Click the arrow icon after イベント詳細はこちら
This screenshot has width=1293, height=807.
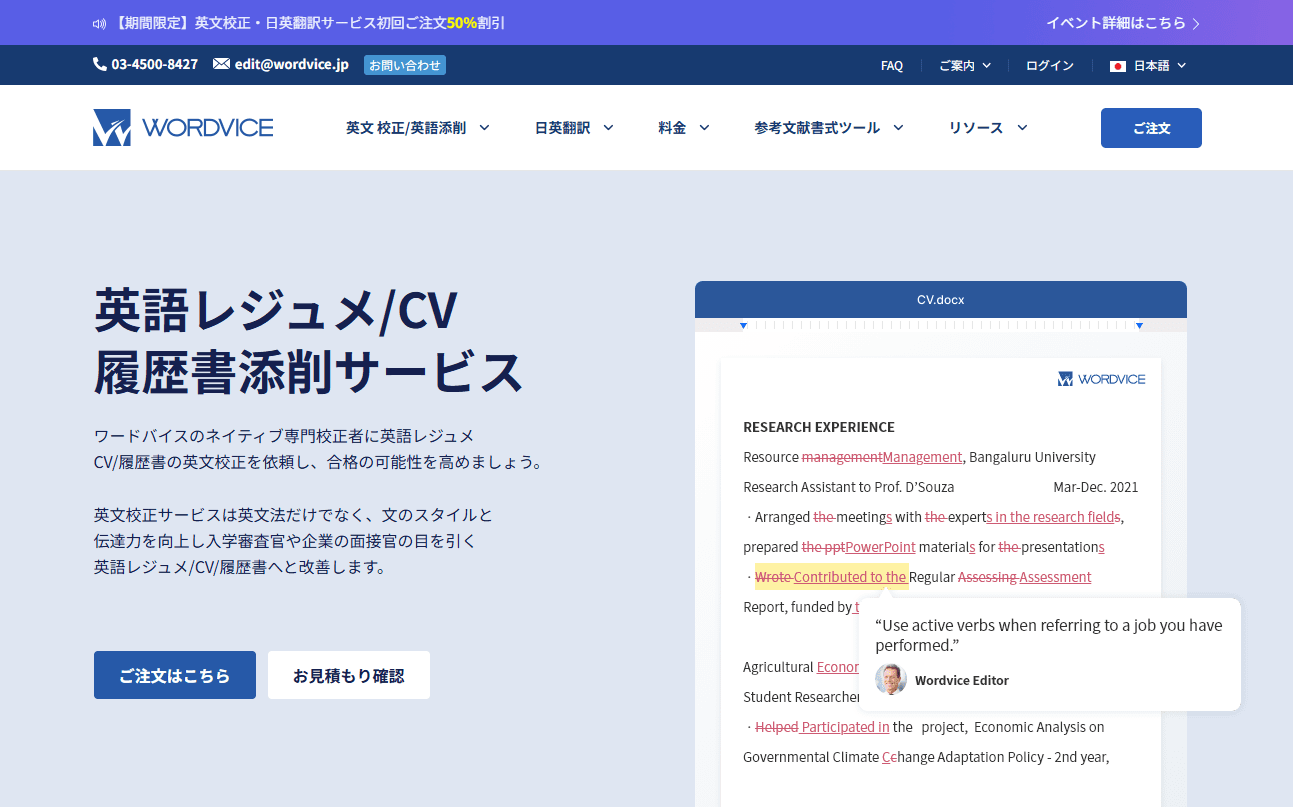(x=1196, y=21)
